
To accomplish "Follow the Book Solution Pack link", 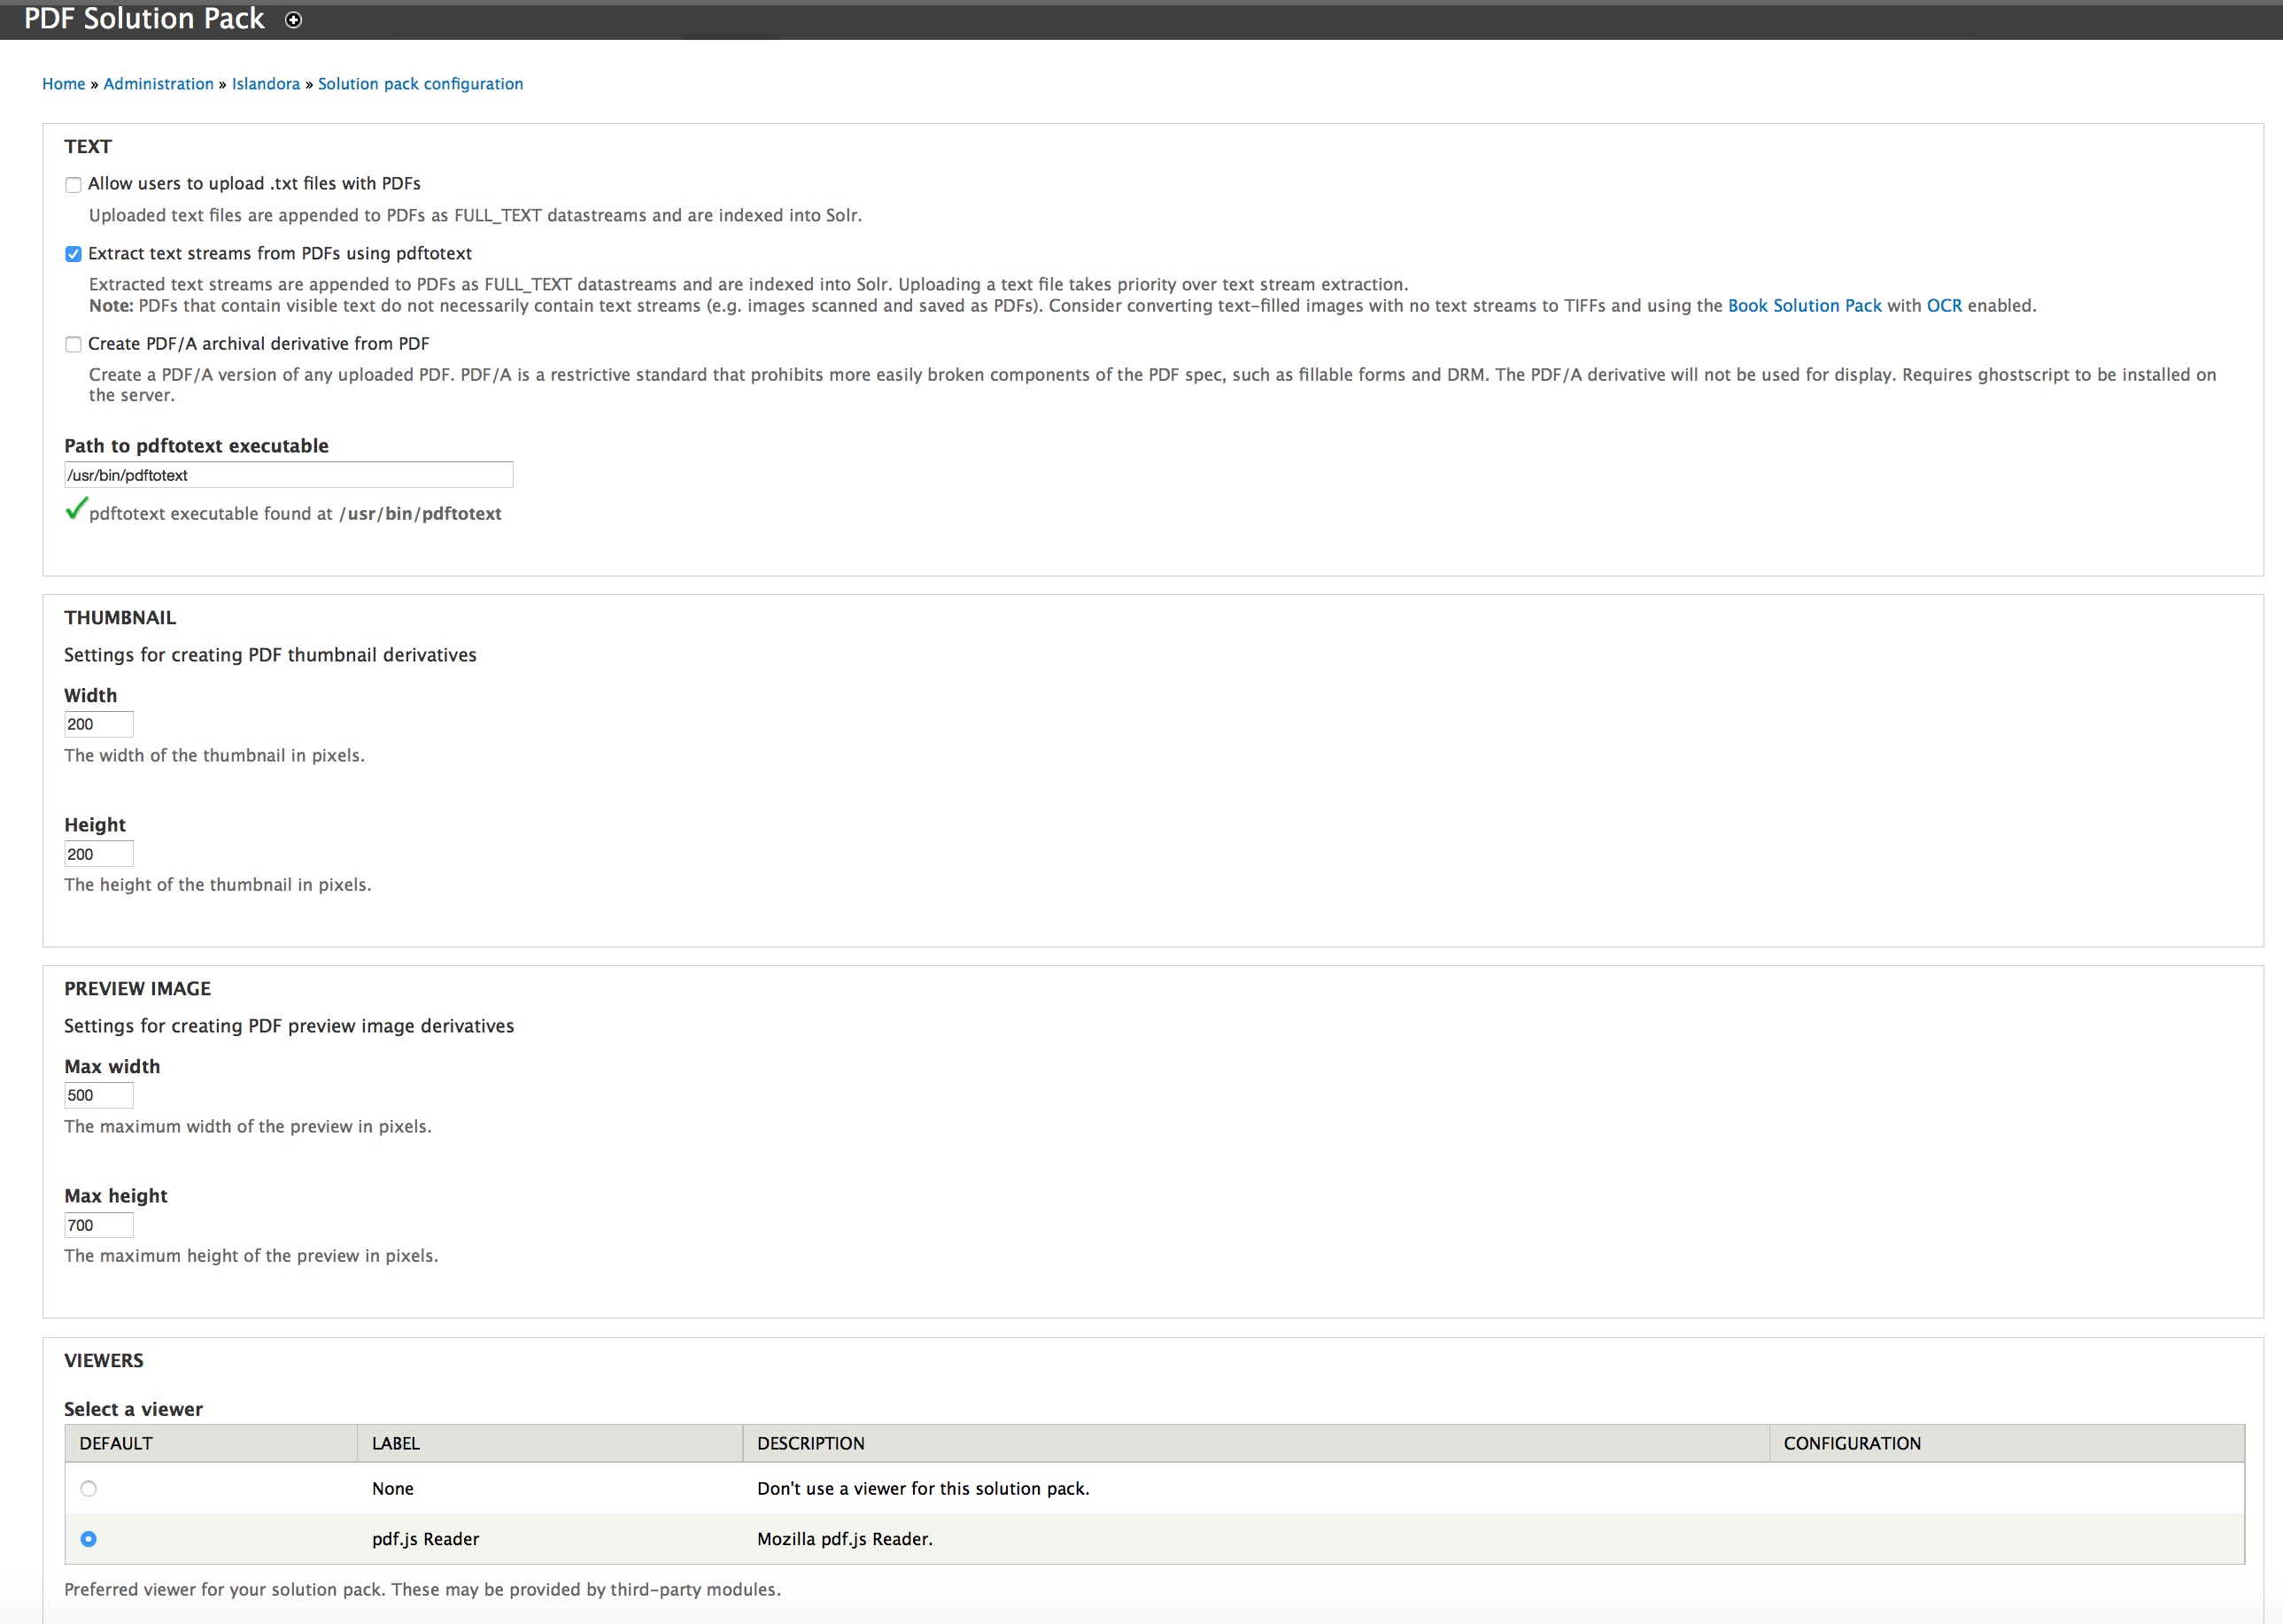I will pyautogui.click(x=1804, y=306).
